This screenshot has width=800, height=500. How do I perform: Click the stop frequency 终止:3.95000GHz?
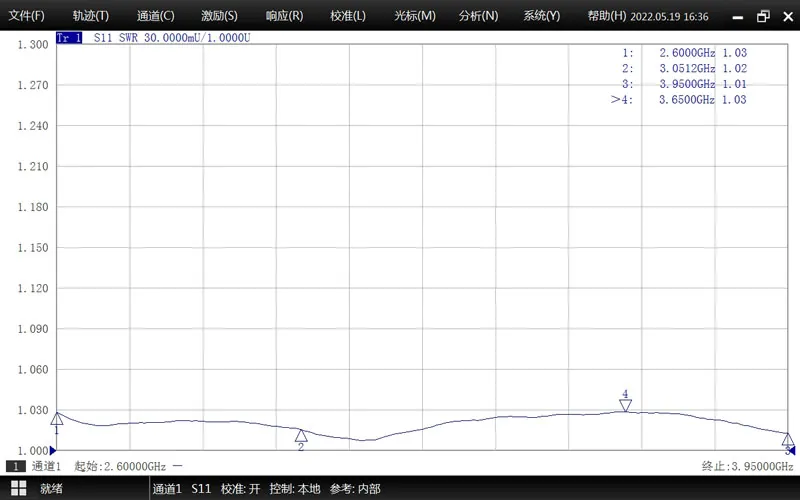click(x=747, y=466)
